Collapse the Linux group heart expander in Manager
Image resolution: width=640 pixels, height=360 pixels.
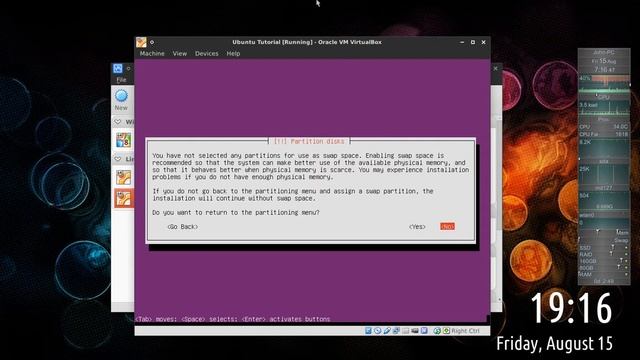coord(118,158)
